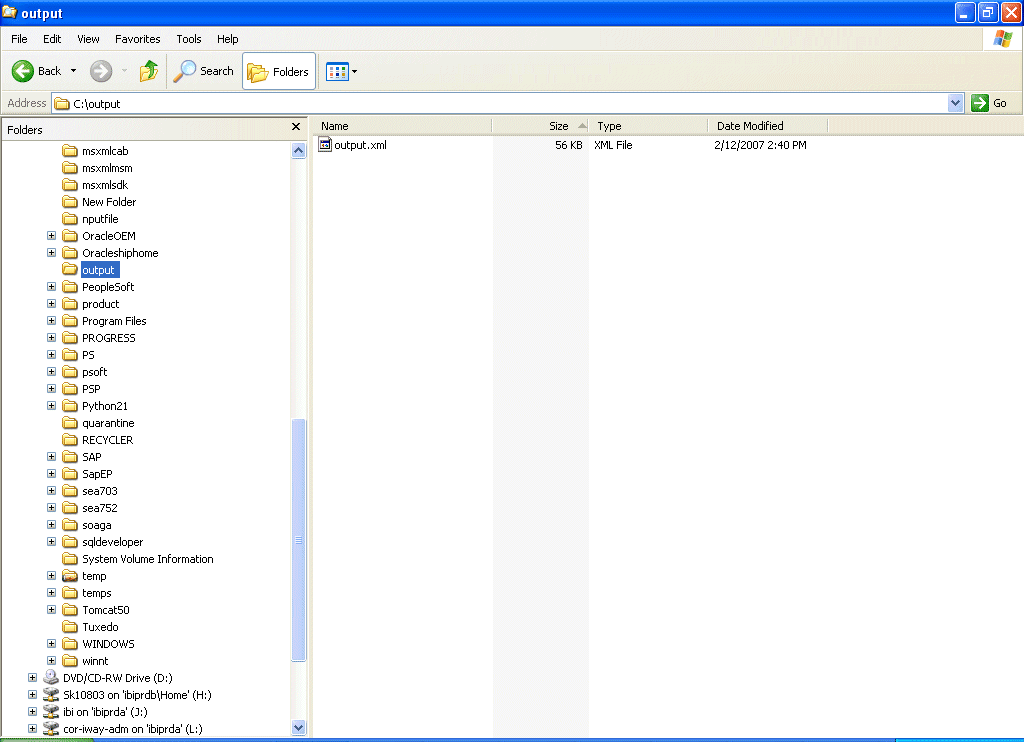The width and height of the screenshot is (1024, 742).
Task: Open the Views icon menu
Action: tap(337, 71)
